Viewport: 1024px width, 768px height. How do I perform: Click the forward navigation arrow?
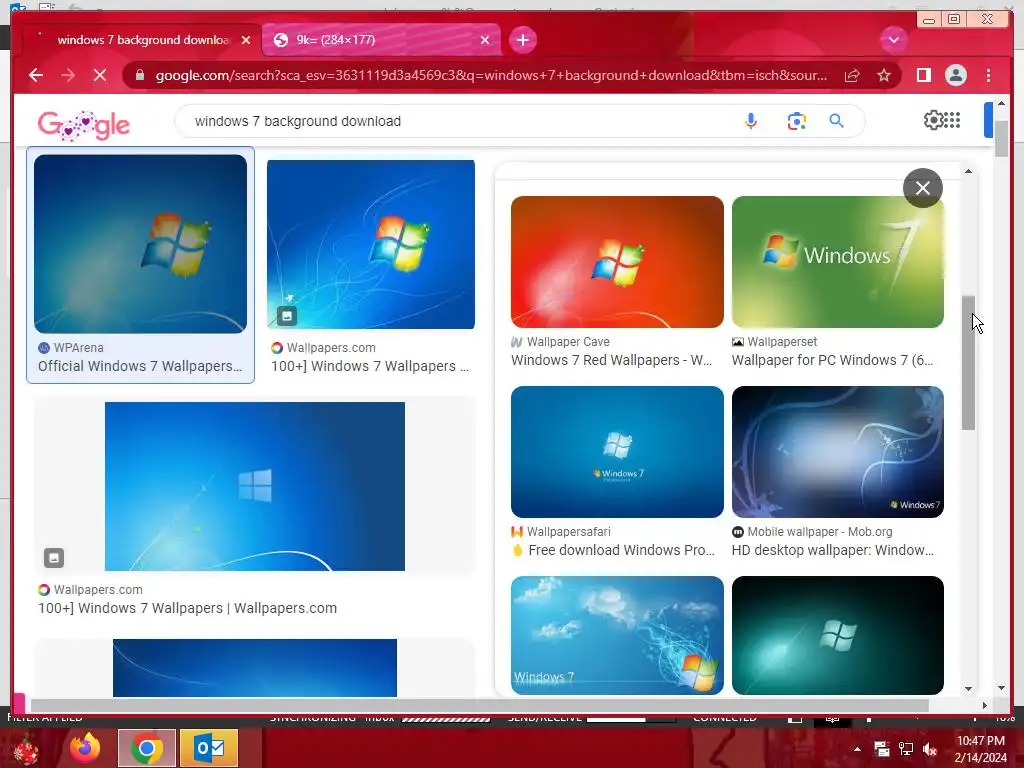68,76
